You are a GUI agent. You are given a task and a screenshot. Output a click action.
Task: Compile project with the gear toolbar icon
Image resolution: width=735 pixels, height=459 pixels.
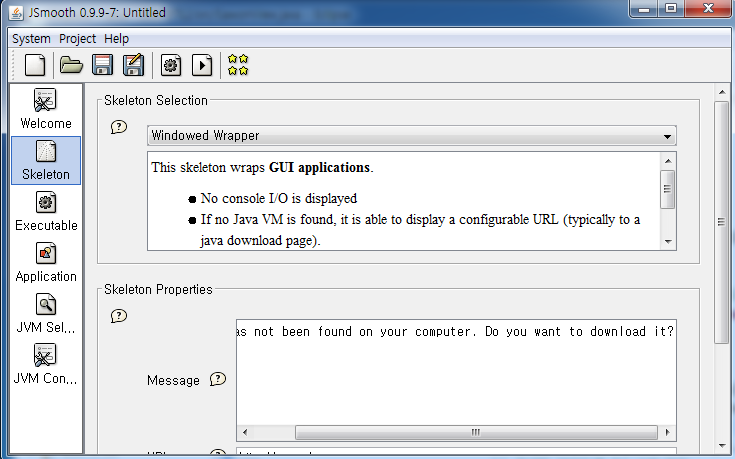click(x=171, y=65)
